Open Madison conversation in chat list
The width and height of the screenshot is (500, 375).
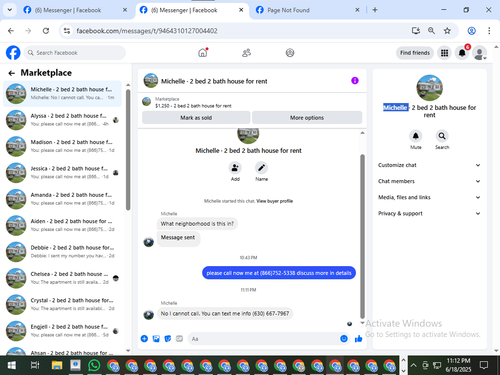coord(62,146)
